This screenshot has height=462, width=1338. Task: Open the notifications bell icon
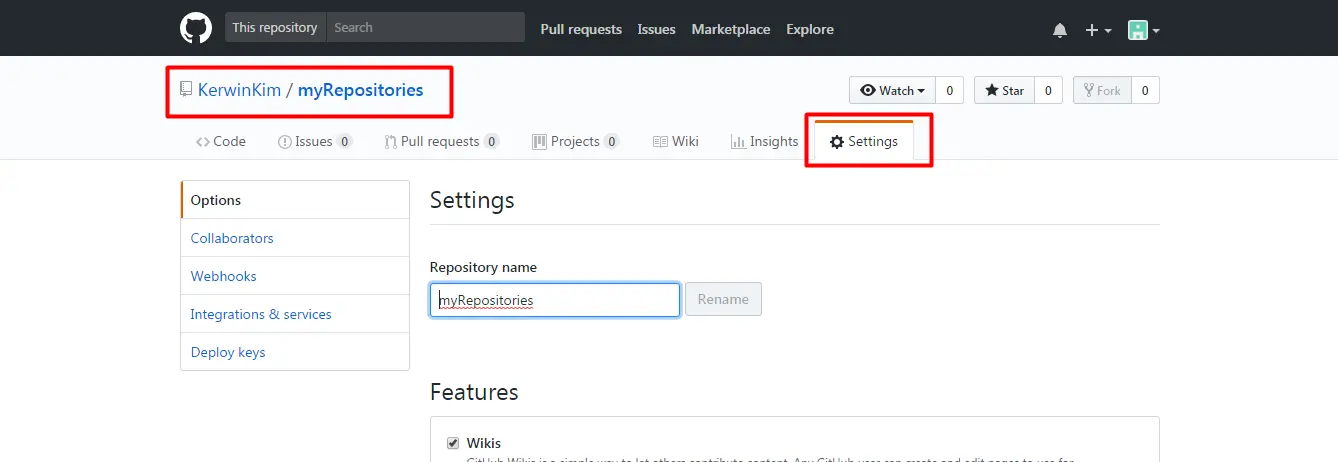coord(1060,30)
